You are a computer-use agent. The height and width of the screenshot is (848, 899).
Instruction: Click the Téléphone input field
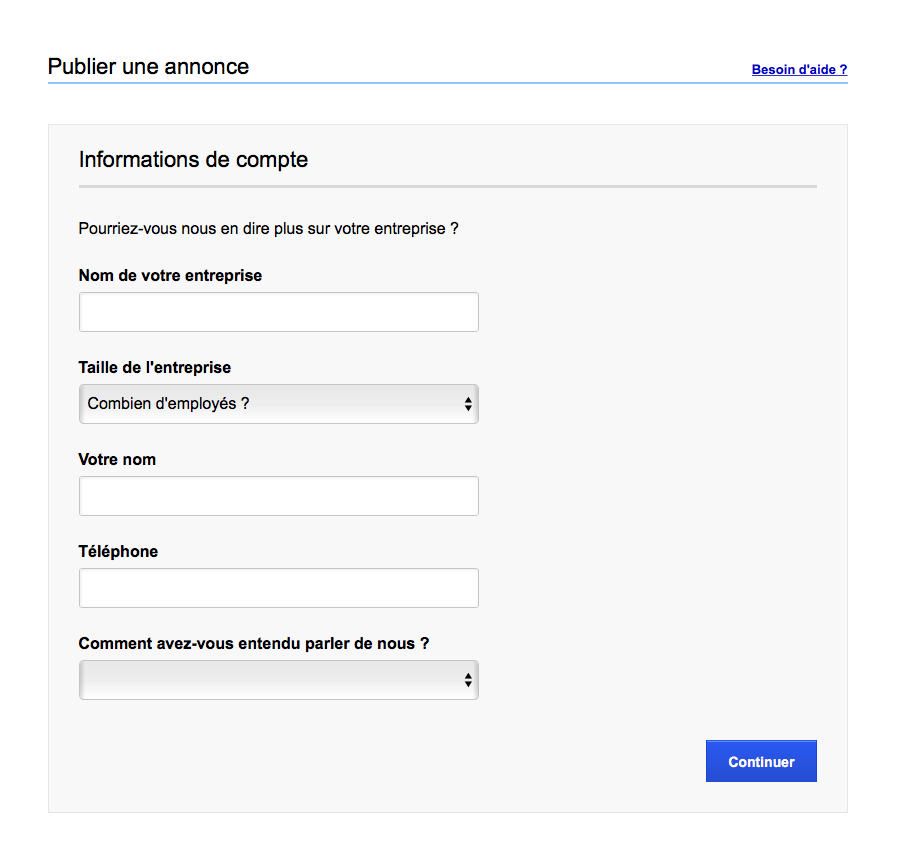[279, 588]
